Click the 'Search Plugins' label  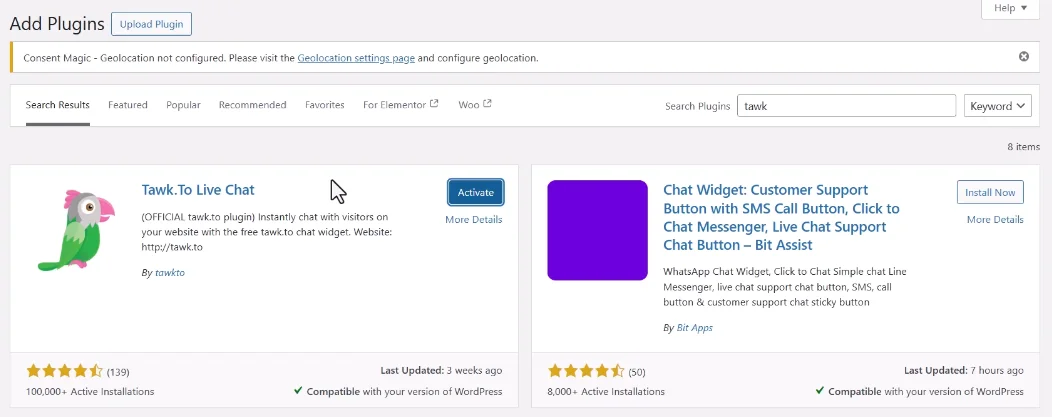click(697, 106)
